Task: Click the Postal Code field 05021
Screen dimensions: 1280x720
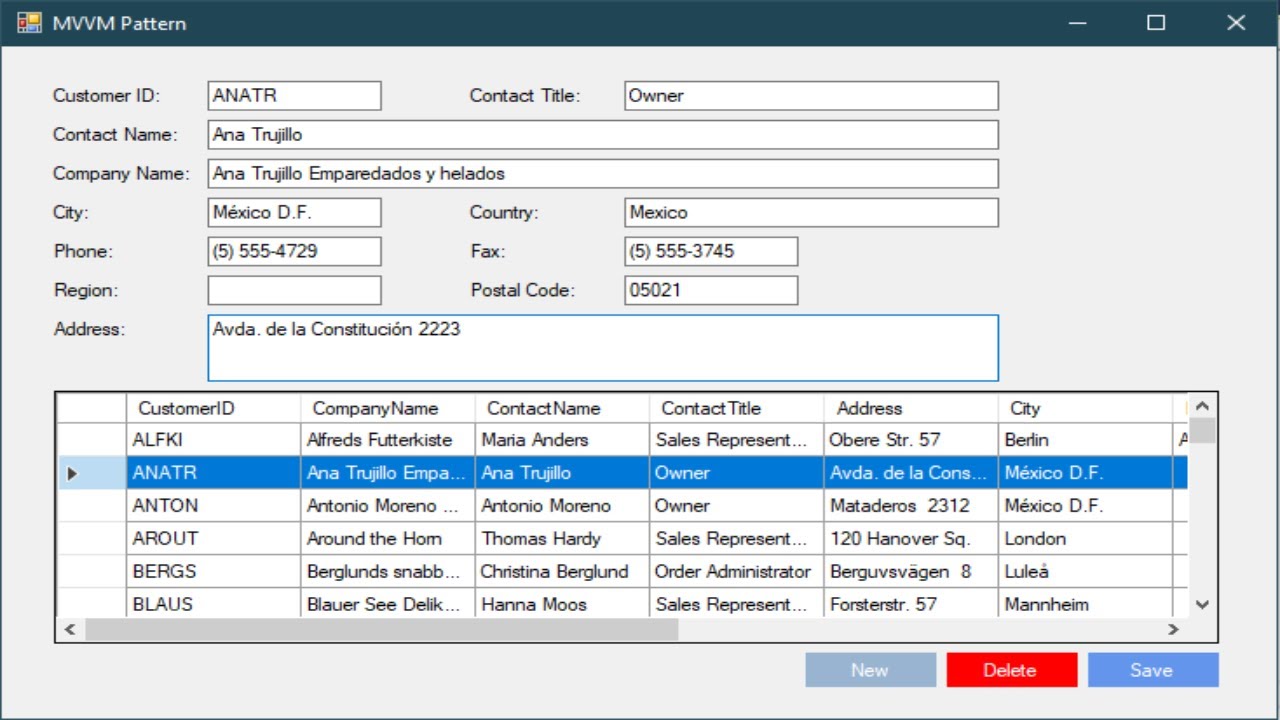Action: (x=711, y=291)
